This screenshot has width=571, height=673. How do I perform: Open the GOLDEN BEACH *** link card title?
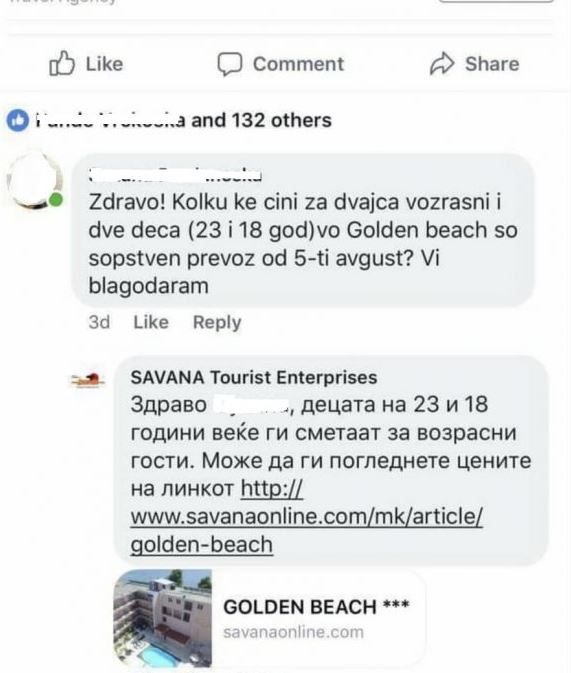(316, 607)
